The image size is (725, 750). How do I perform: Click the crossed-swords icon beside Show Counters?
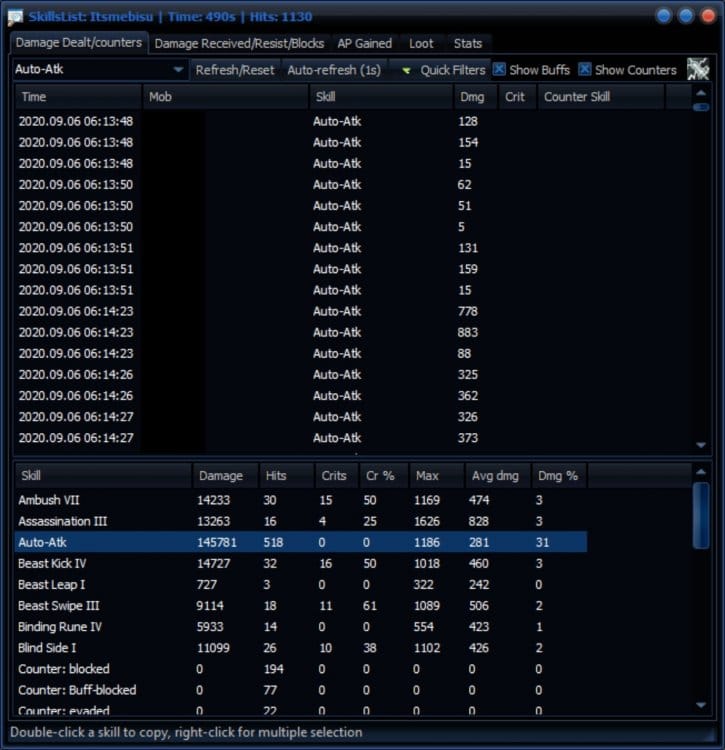[698, 69]
